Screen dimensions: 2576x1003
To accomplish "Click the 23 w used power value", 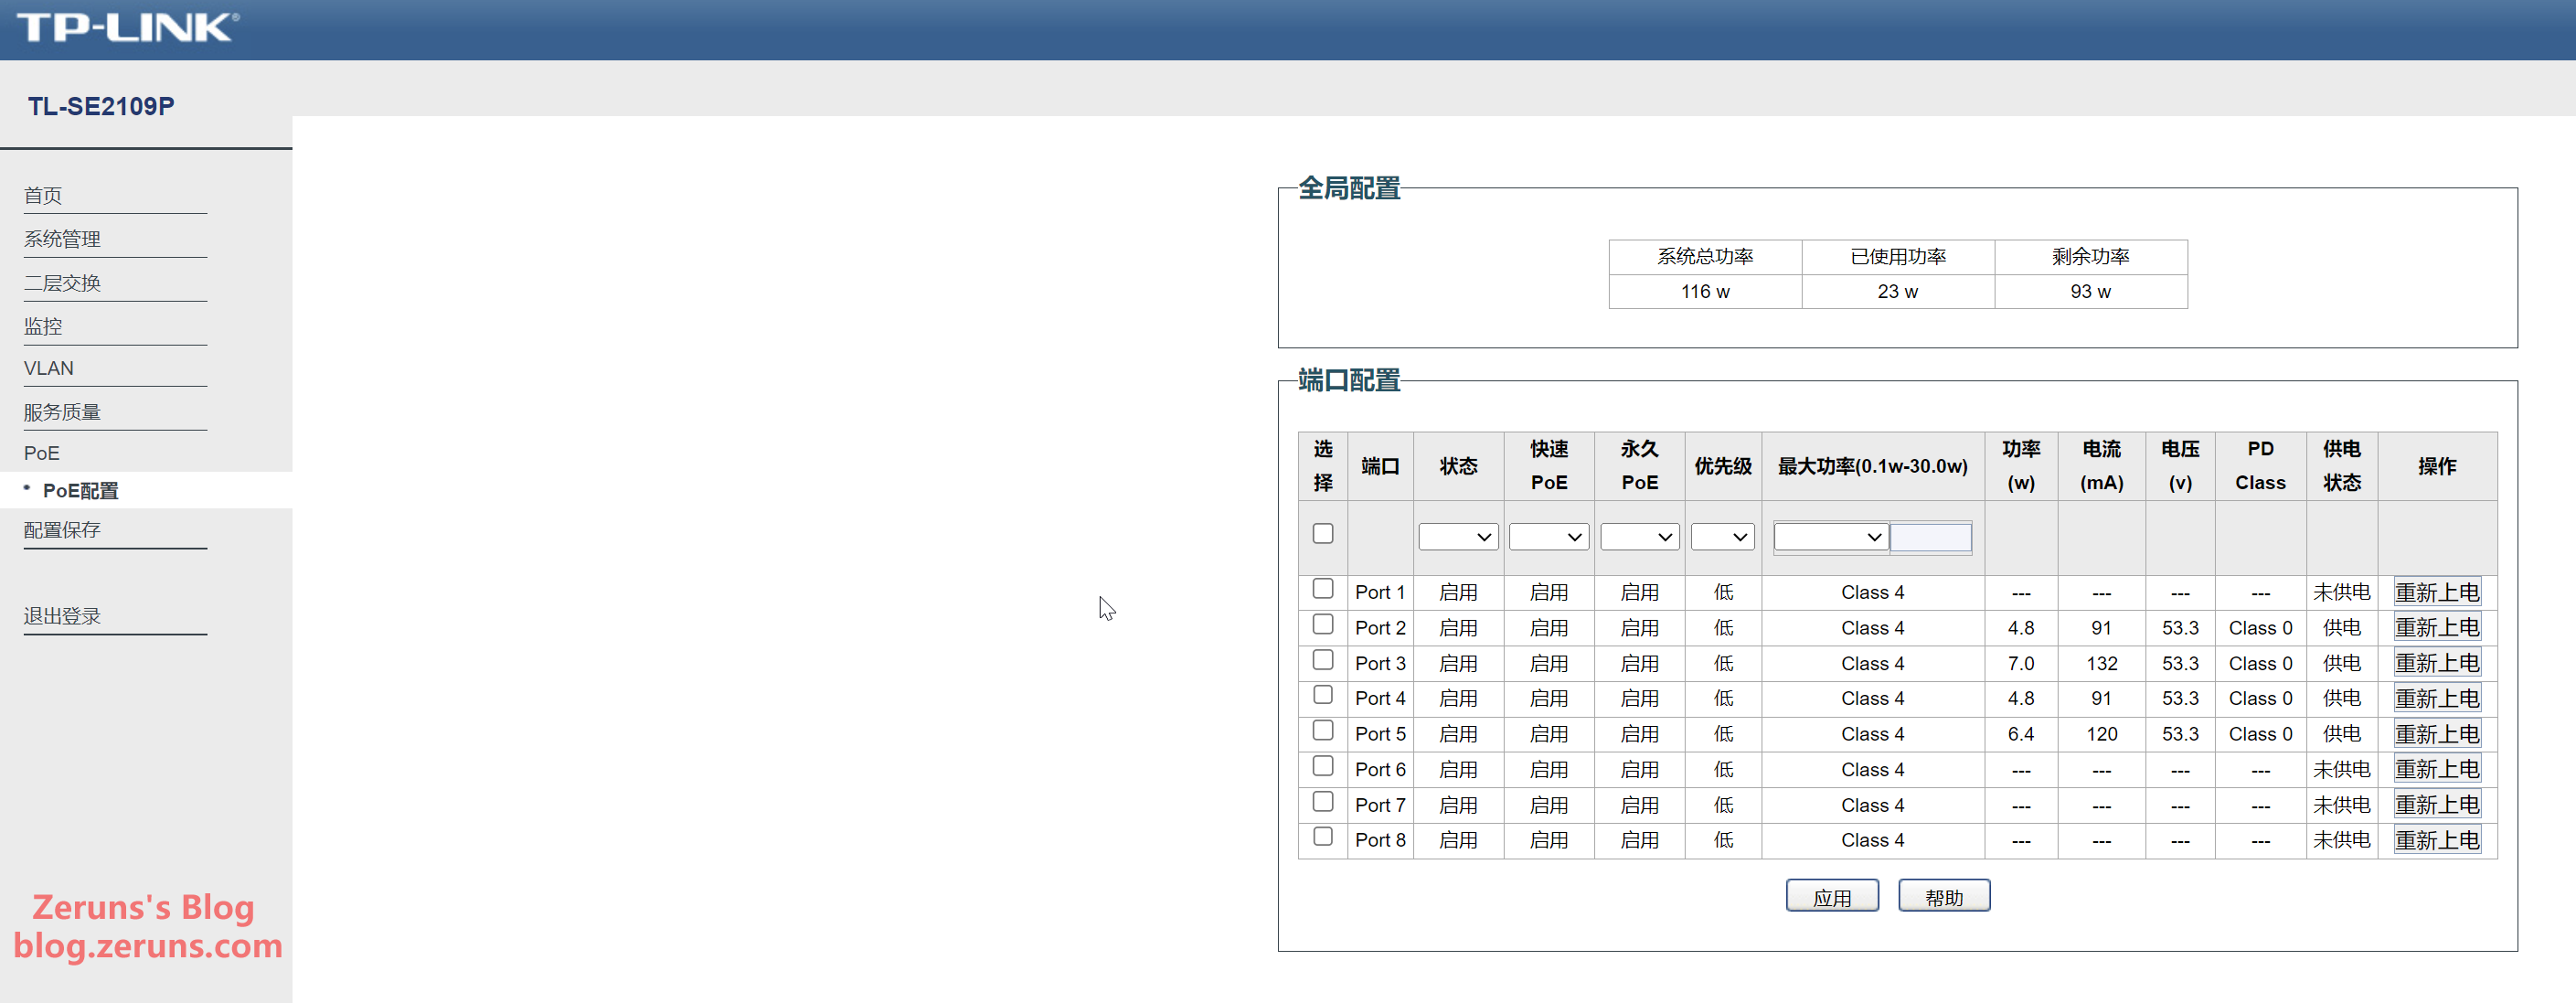I will click(1897, 292).
